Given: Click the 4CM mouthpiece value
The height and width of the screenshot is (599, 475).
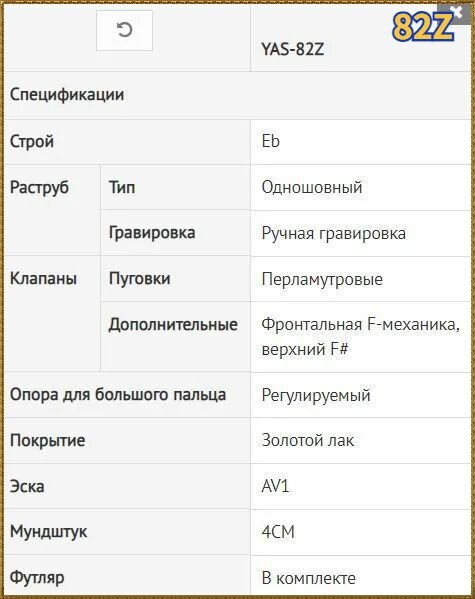Looking at the screenshot, I should point(278,532).
